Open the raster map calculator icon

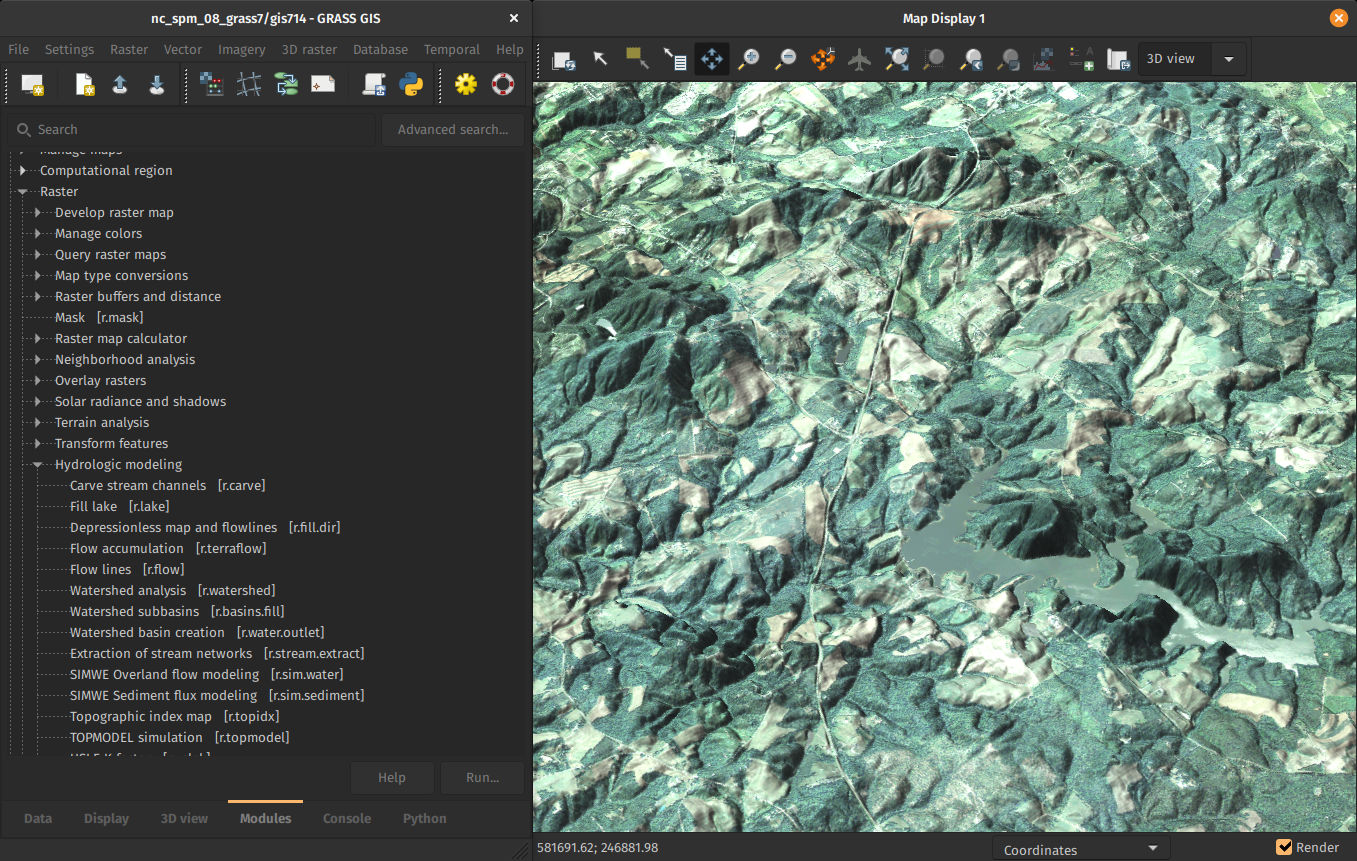pos(211,85)
